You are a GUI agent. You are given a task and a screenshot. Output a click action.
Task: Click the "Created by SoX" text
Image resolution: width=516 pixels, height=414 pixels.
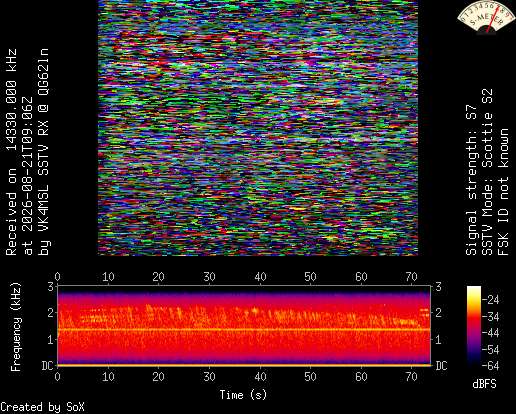tap(42, 407)
